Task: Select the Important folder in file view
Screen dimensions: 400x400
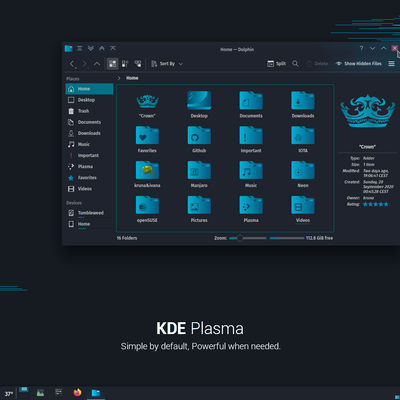Action: pyautogui.click(x=251, y=135)
